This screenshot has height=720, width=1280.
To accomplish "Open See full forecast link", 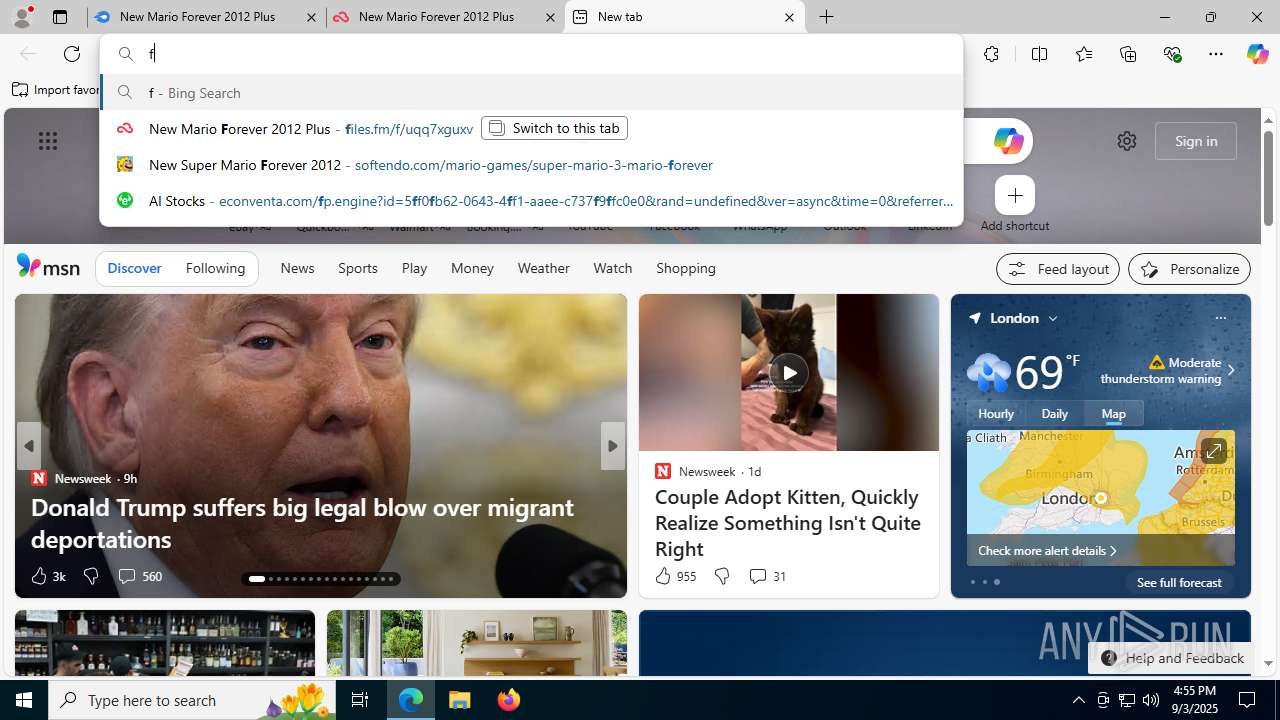I will [1179, 582].
